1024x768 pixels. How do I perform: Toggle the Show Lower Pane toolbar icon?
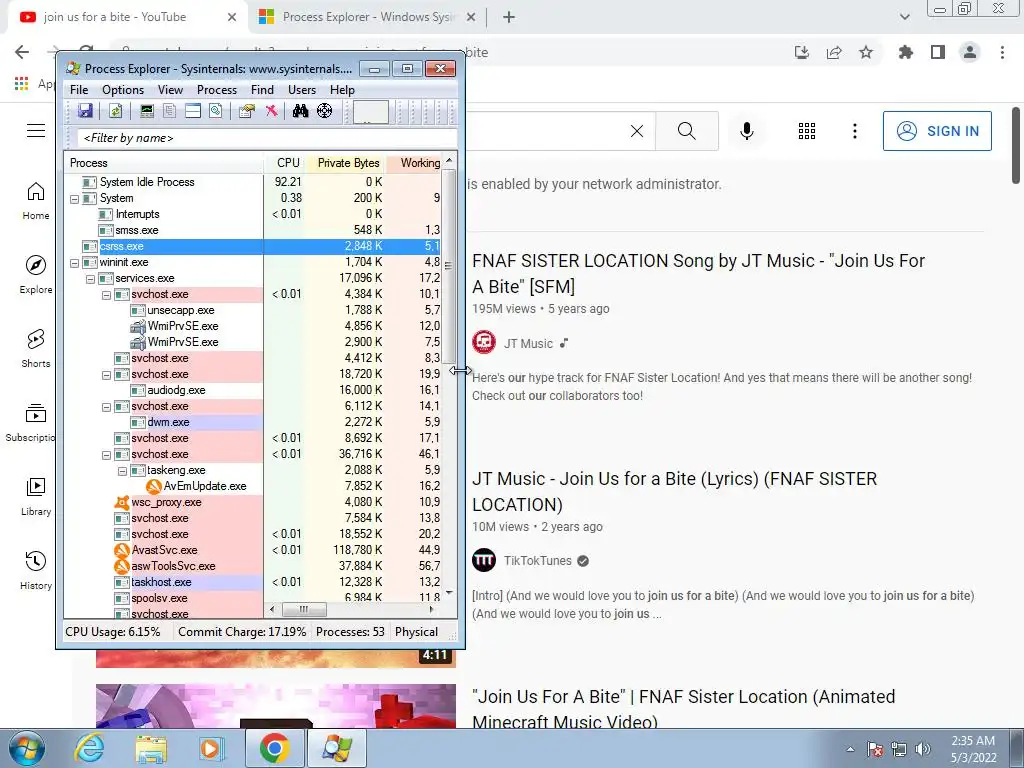coord(193,111)
